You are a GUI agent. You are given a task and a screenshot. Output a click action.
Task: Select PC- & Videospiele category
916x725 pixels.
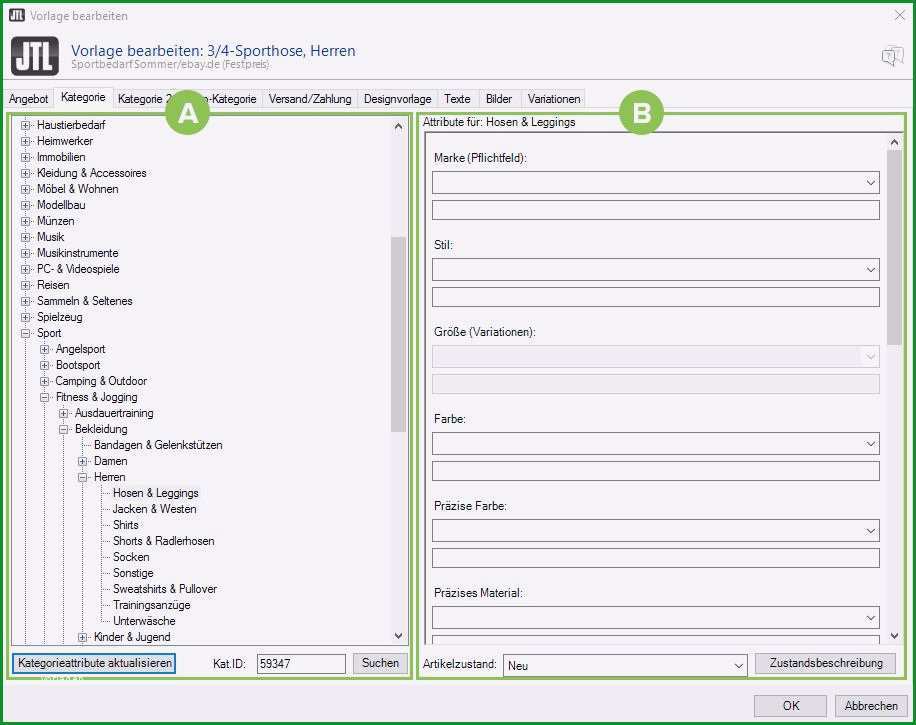[78, 269]
